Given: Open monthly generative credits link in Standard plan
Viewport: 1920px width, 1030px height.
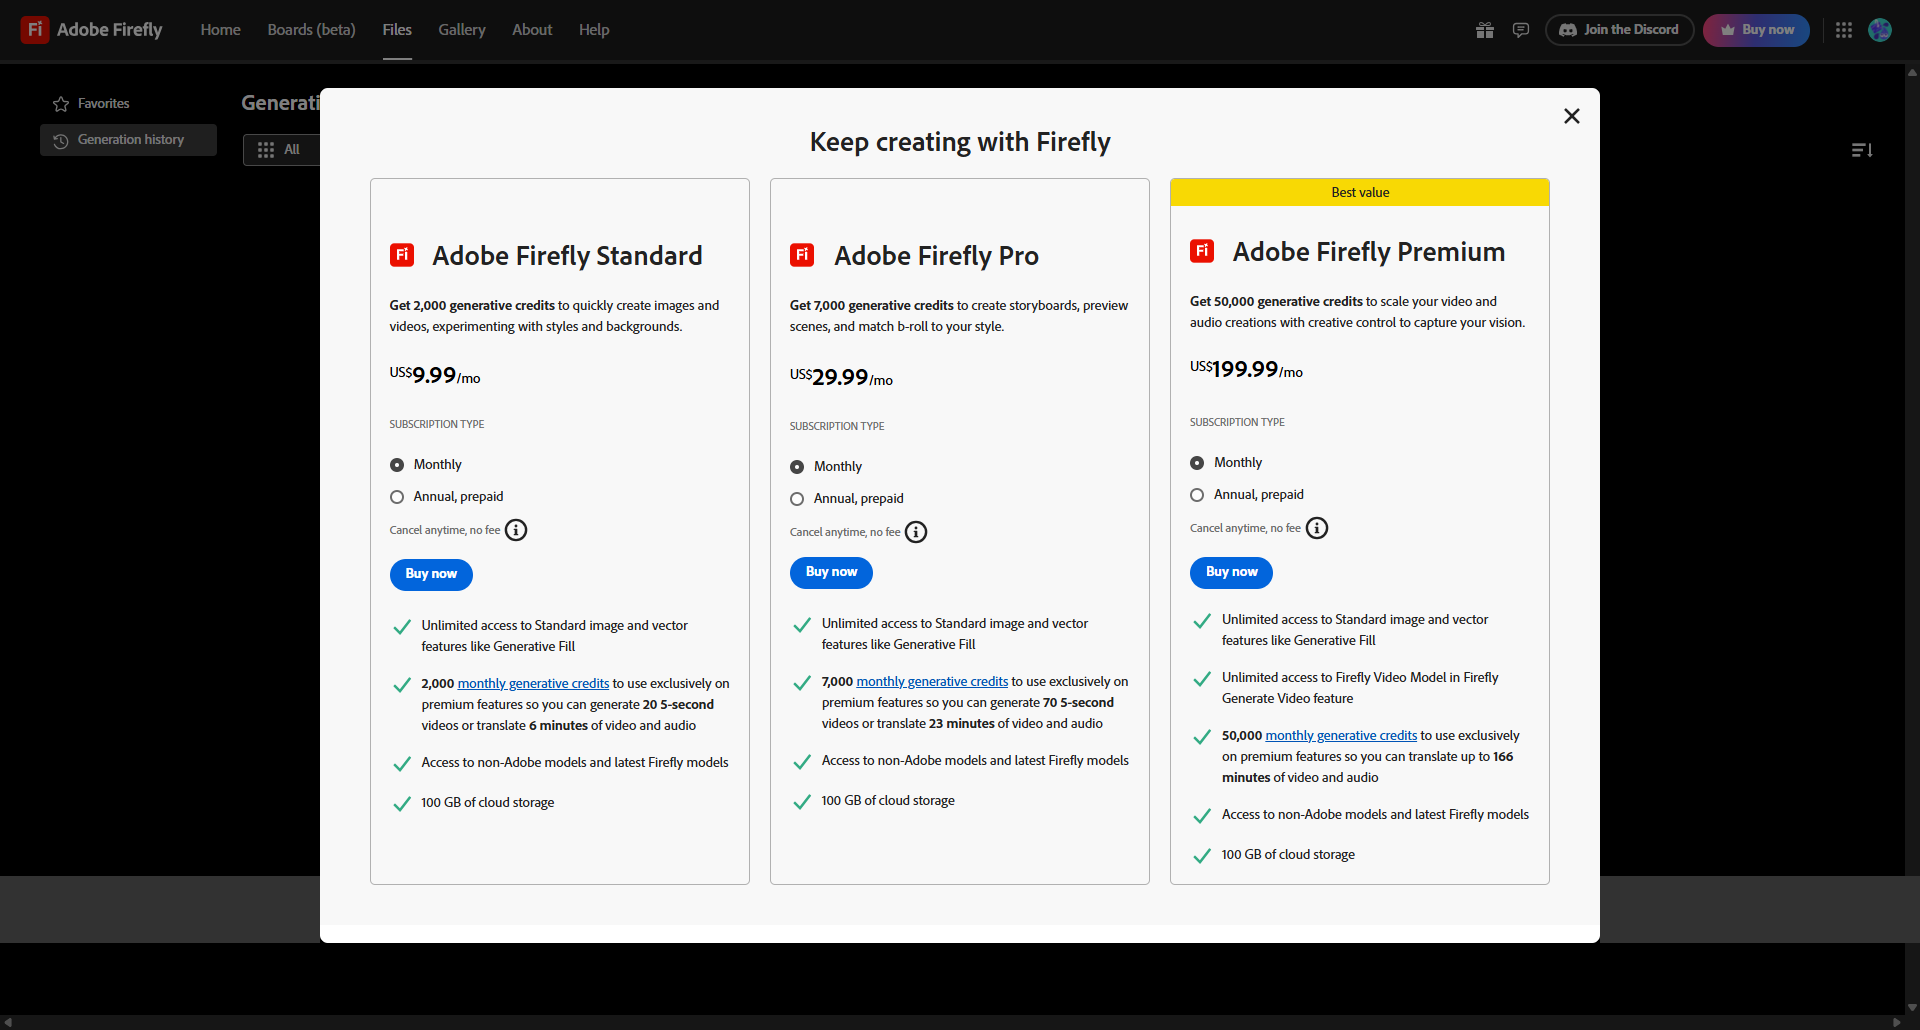Looking at the screenshot, I should pos(533,684).
